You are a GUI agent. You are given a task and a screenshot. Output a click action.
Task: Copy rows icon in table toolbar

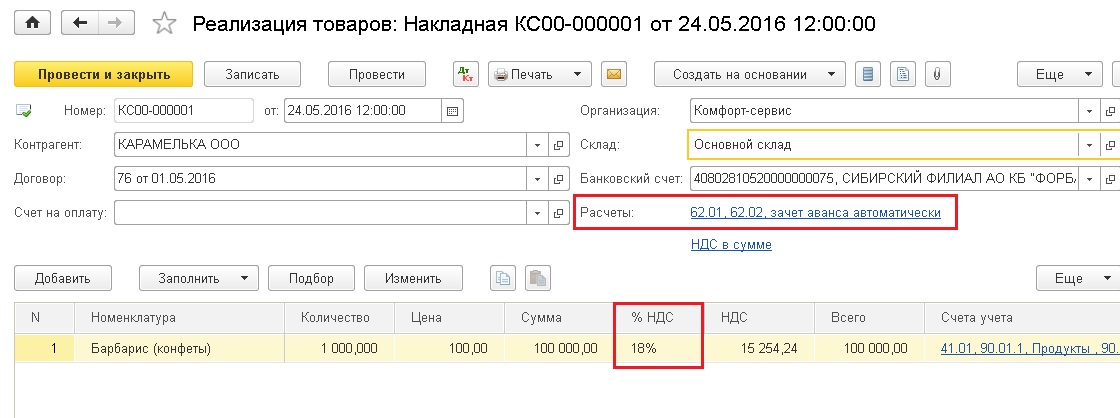[x=503, y=278]
